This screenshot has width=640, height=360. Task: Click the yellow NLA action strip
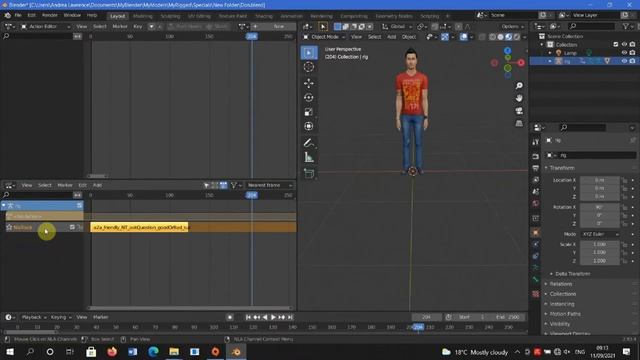139,227
